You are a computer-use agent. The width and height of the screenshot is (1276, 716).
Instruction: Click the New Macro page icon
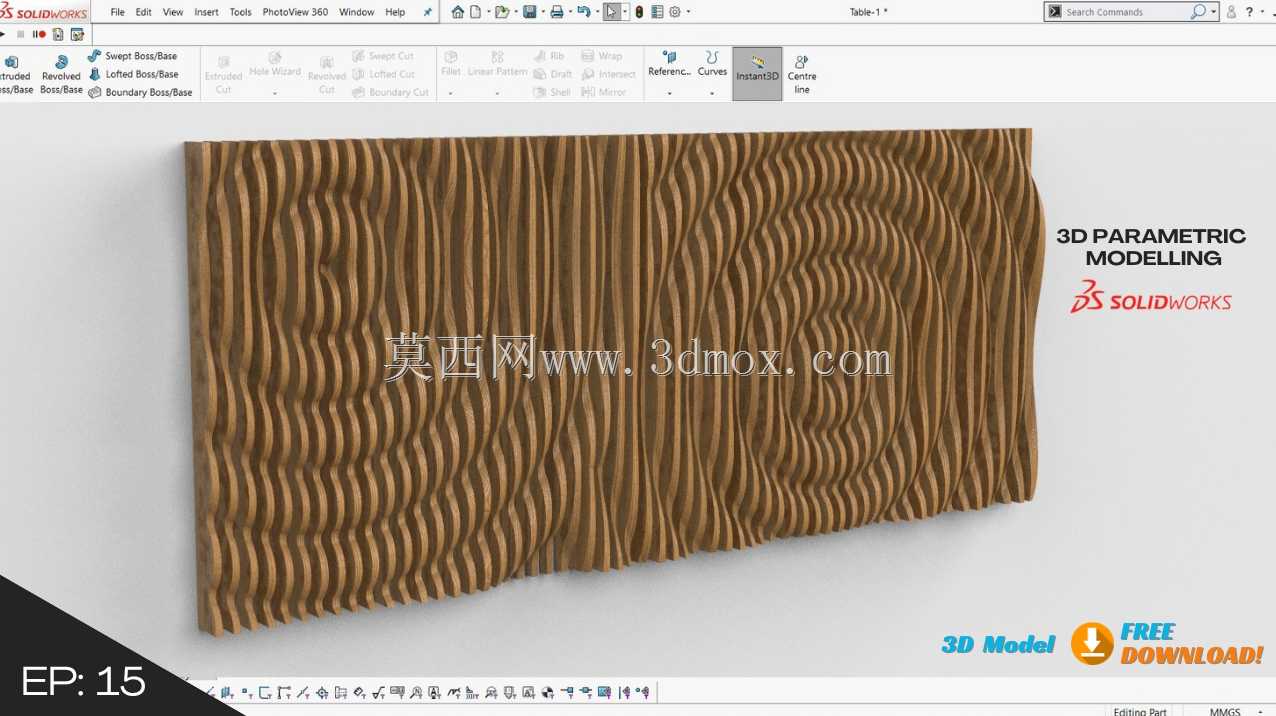[x=58, y=34]
